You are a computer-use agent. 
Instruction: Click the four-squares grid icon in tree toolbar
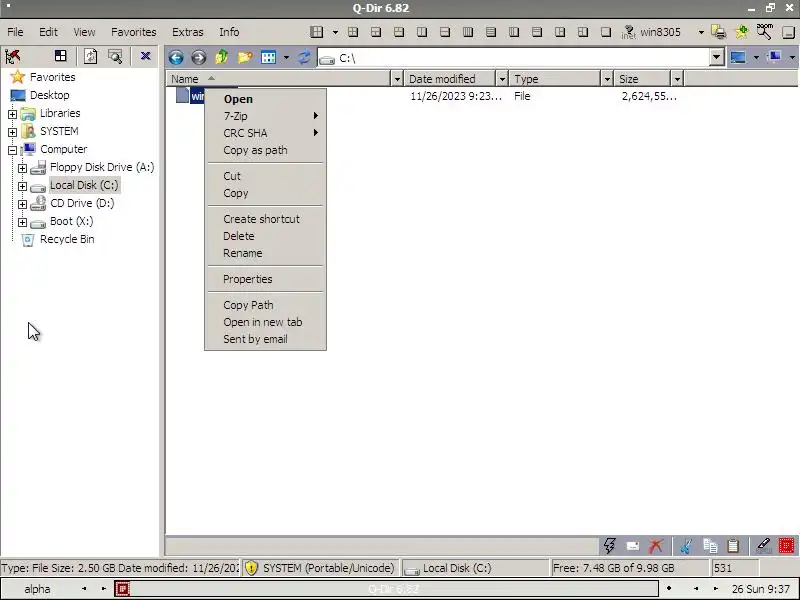tap(61, 56)
